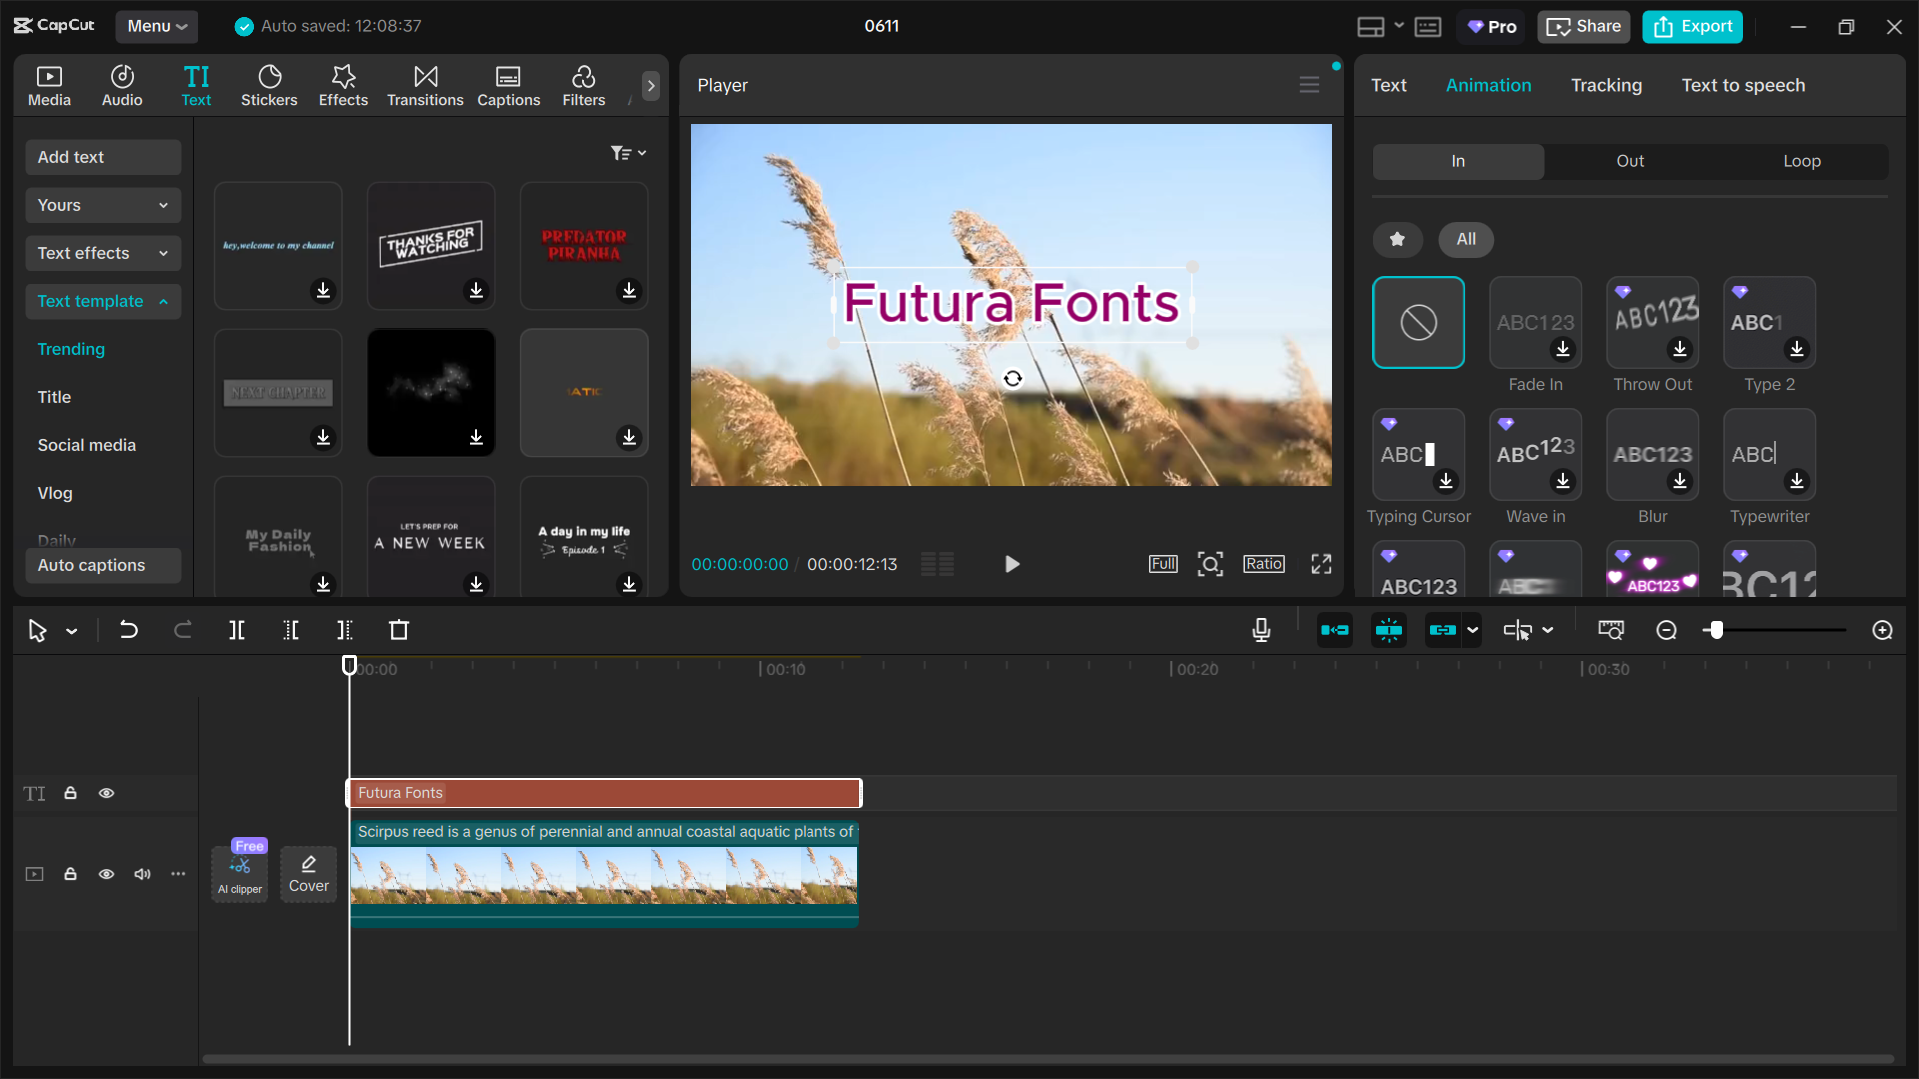
Task: Toggle visibility of the Futura Fonts text track
Action: click(x=107, y=793)
